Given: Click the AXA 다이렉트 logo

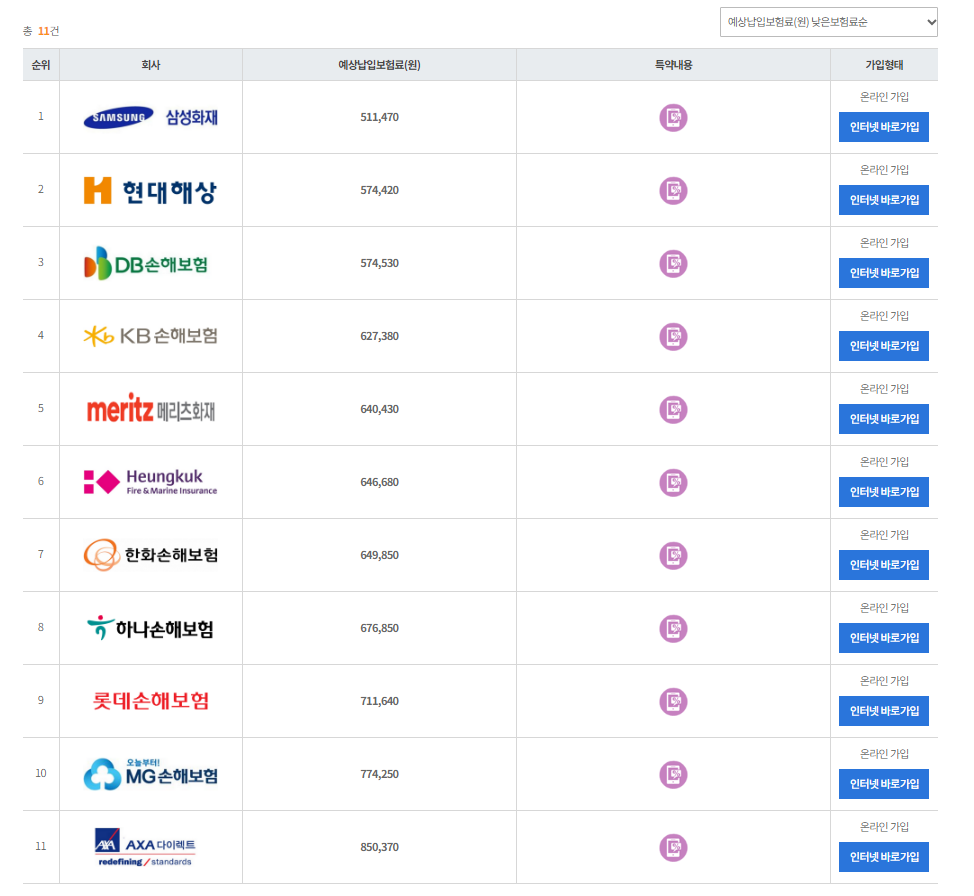Looking at the screenshot, I should (x=145, y=847).
